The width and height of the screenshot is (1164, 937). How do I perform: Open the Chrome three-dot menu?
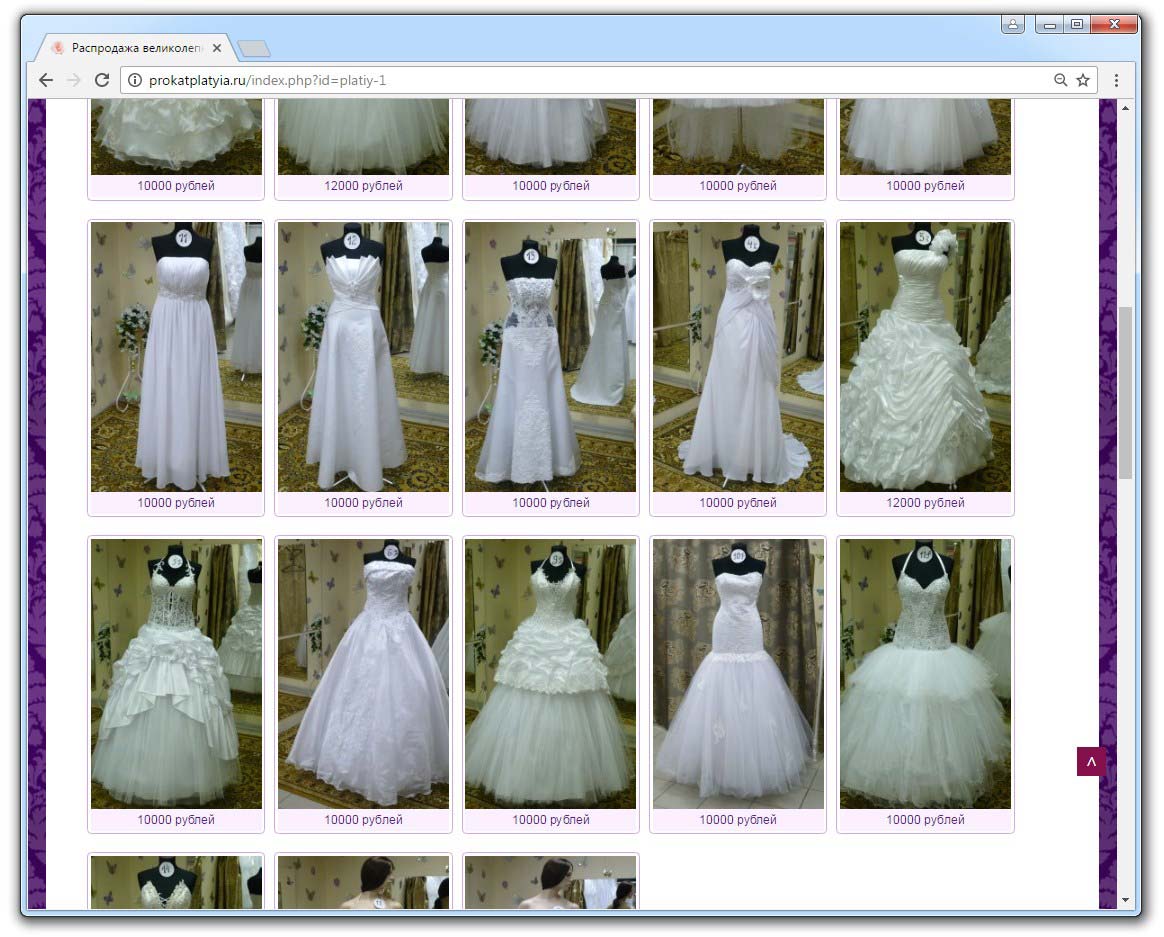[x=1116, y=80]
